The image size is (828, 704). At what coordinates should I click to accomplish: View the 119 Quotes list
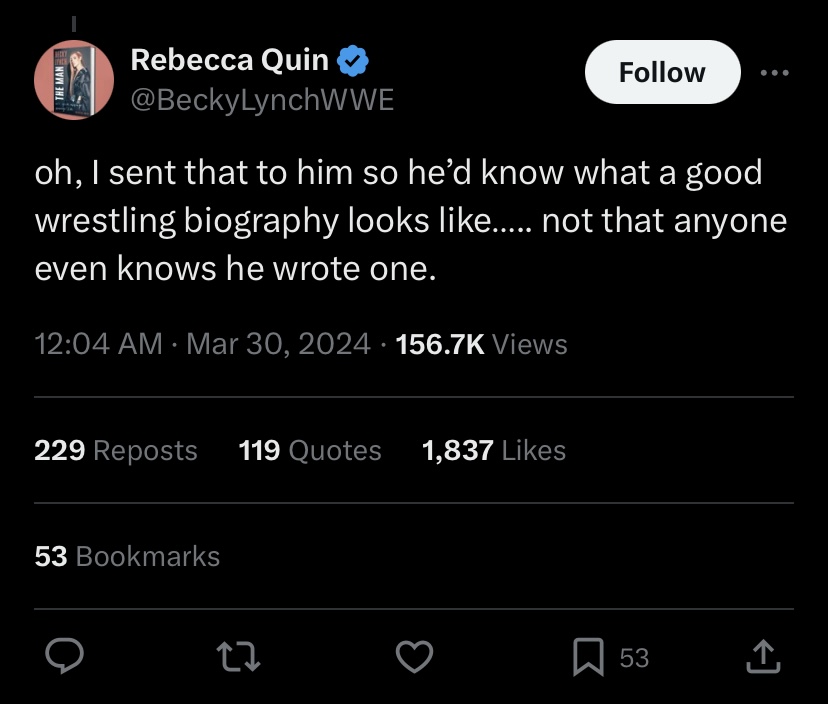click(310, 451)
